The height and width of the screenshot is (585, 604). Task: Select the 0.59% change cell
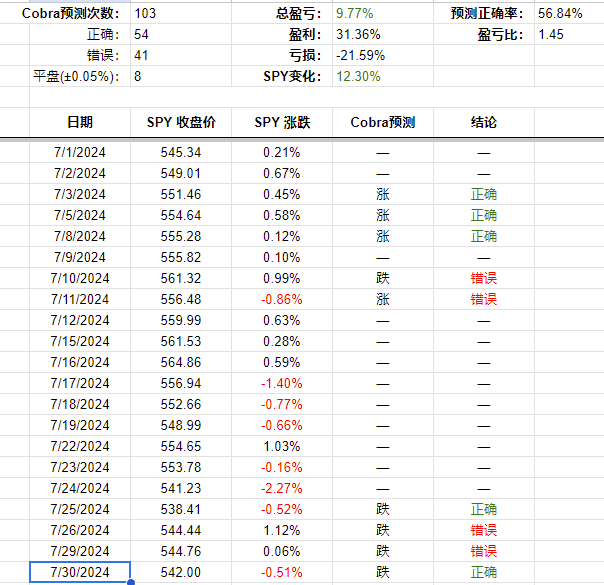(x=282, y=362)
